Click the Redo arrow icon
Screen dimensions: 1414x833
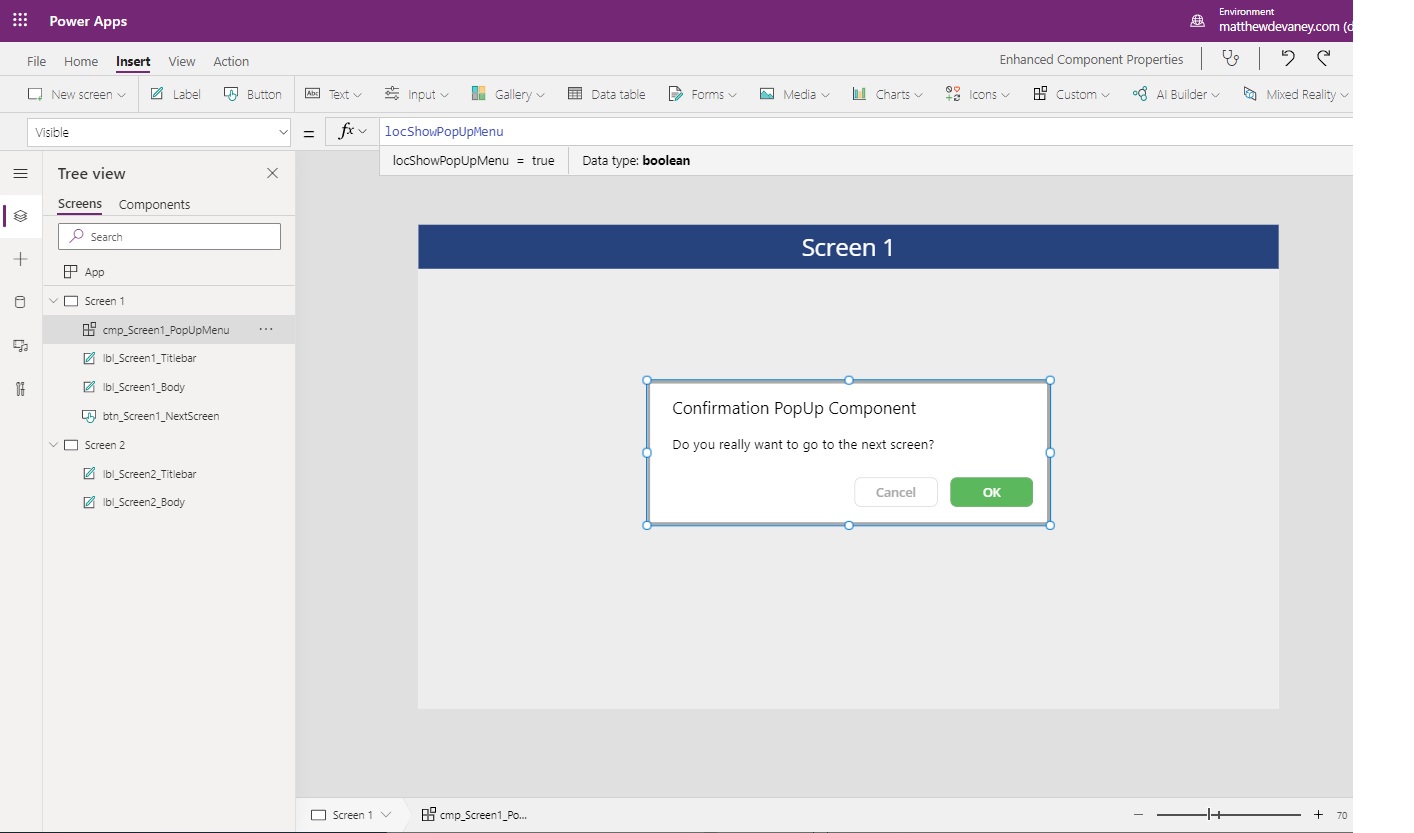click(x=1324, y=59)
